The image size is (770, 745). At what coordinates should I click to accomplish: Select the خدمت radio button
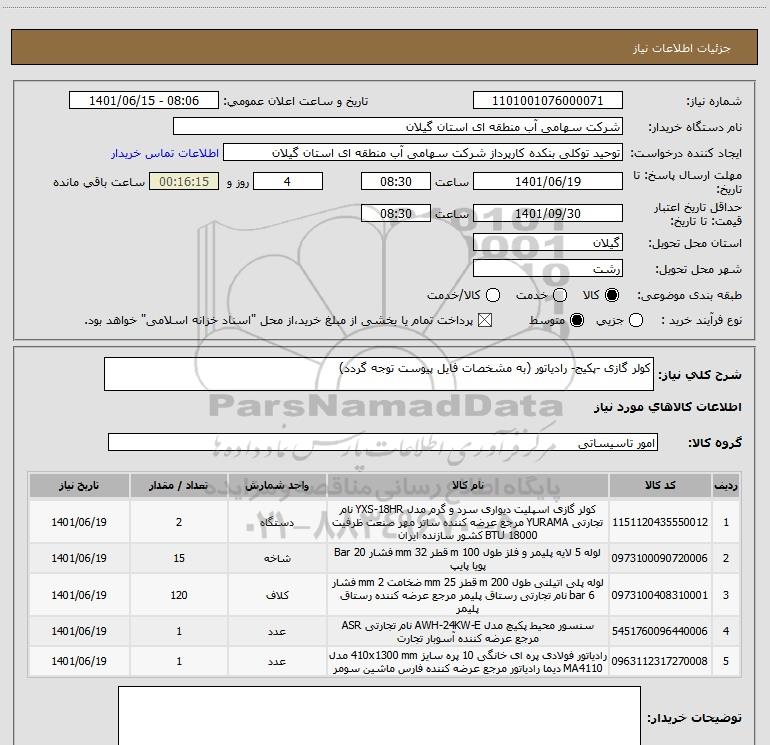(560, 295)
